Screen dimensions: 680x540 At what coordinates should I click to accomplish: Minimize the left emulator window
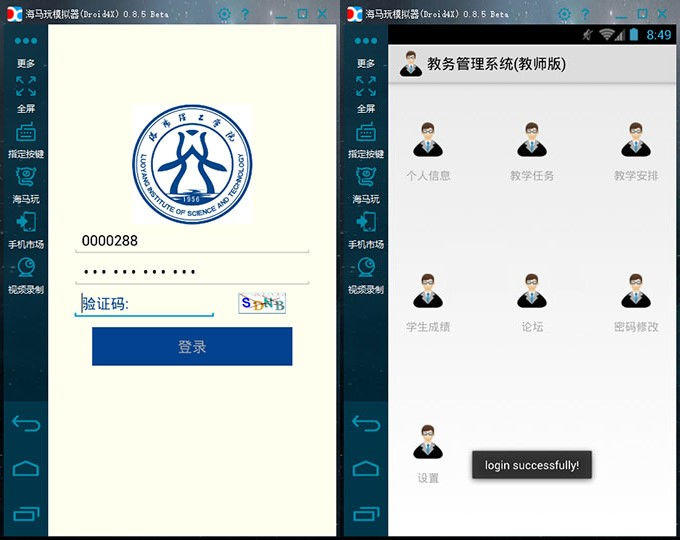coord(281,16)
